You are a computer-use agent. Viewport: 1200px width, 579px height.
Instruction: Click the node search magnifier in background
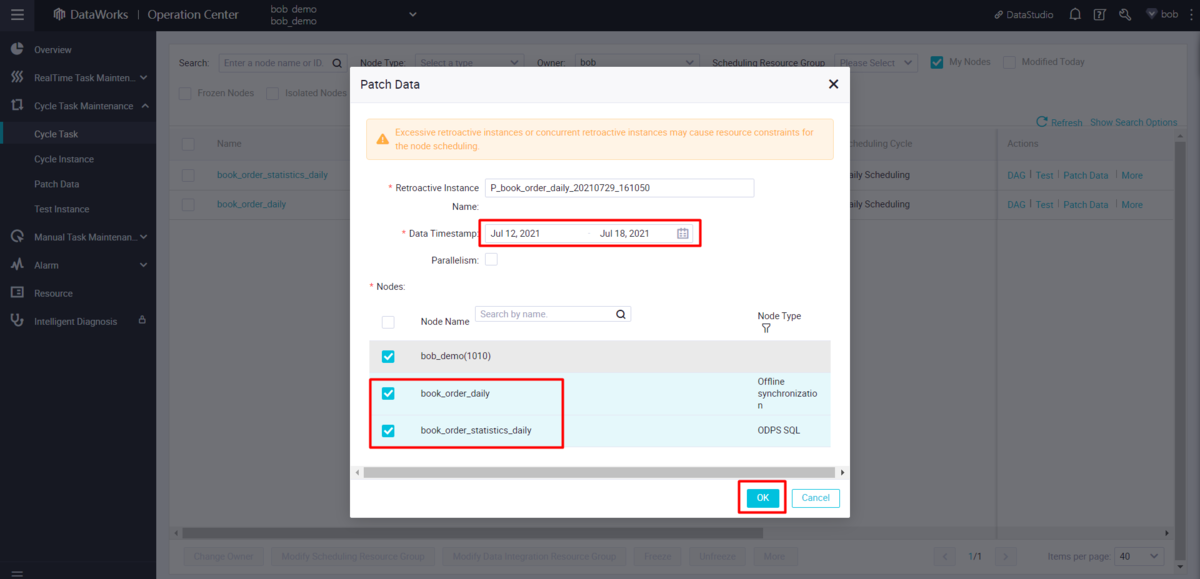click(337, 62)
